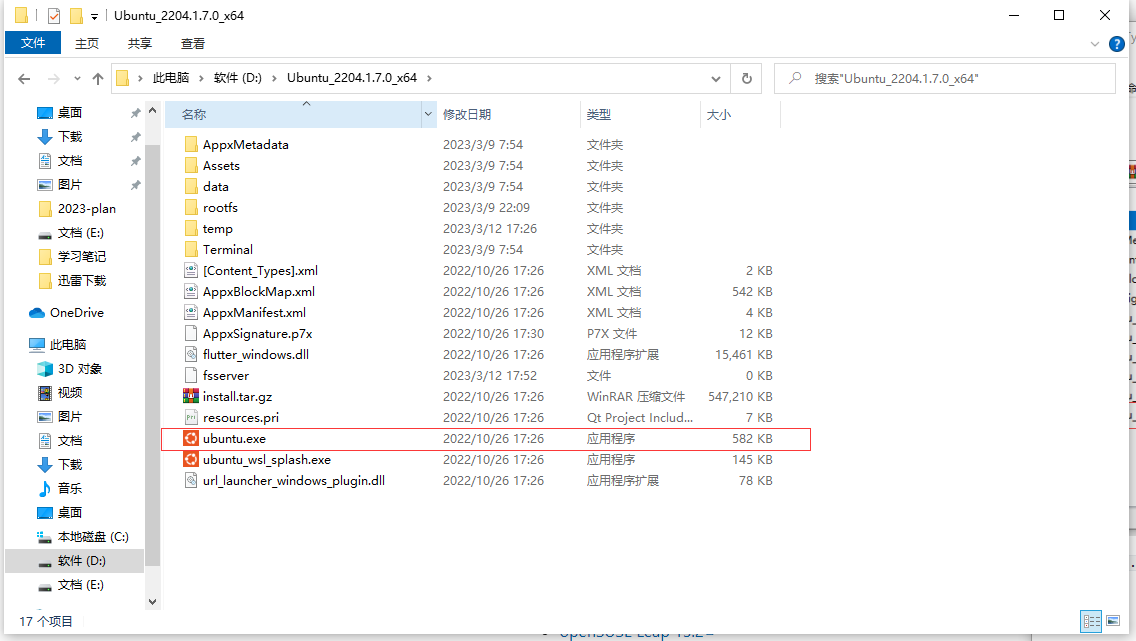Expand the ribbon chevron

click(x=1095, y=44)
